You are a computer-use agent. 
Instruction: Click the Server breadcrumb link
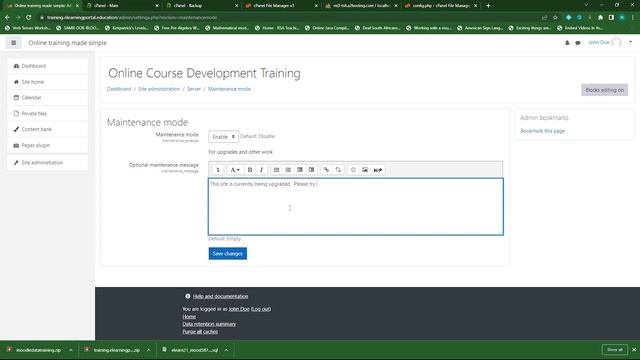pyautogui.click(x=194, y=89)
